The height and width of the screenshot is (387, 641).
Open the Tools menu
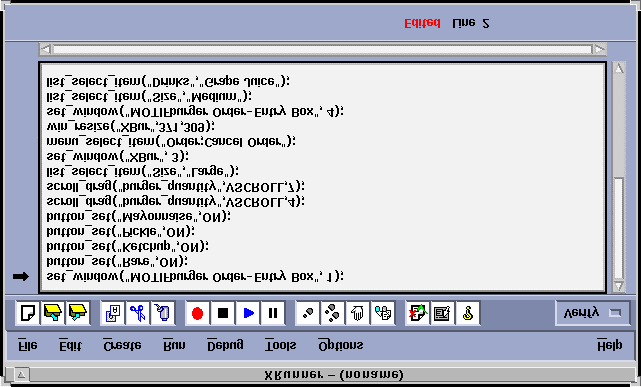(x=280, y=345)
